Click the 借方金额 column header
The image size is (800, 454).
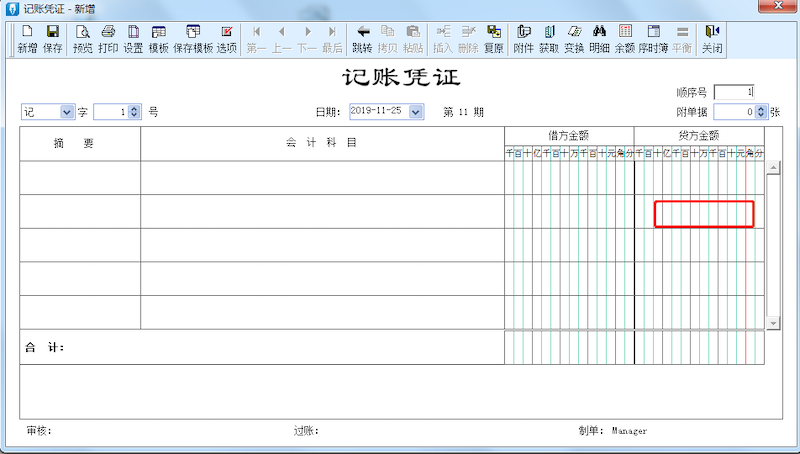569,136
